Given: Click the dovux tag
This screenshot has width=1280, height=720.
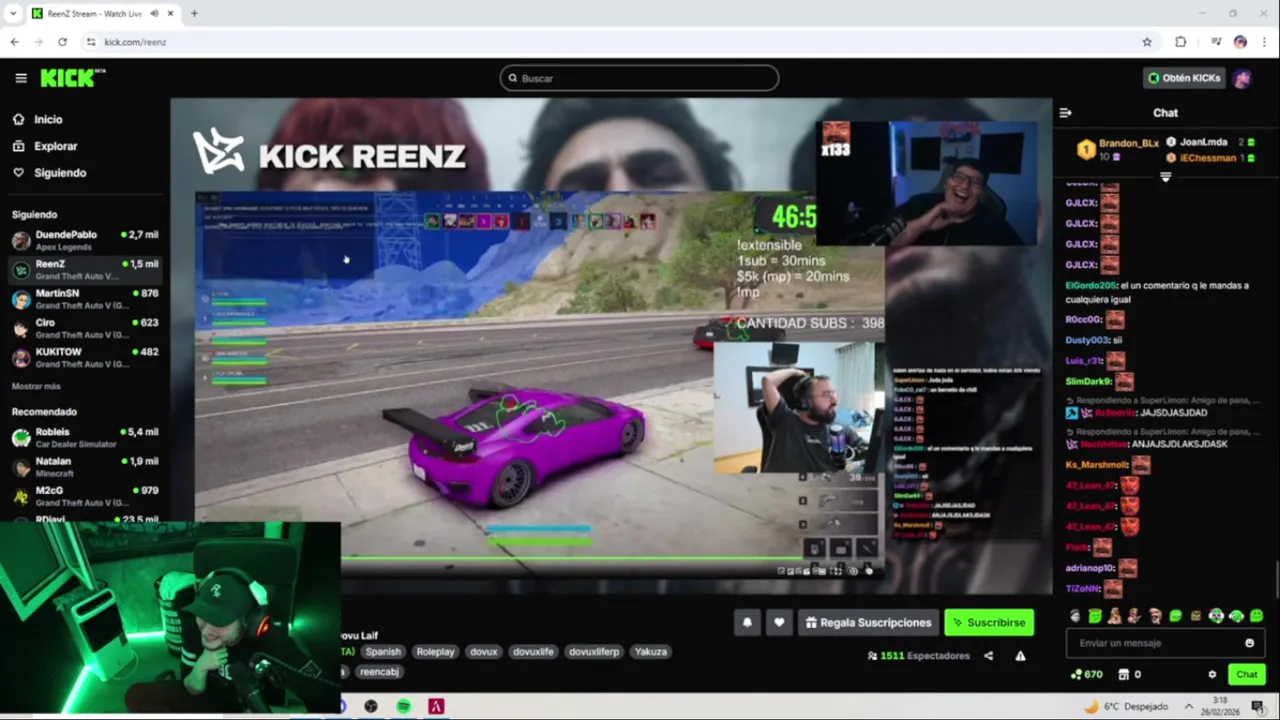Looking at the screenshot, I should pyautogui.click(x=483, y=651).
